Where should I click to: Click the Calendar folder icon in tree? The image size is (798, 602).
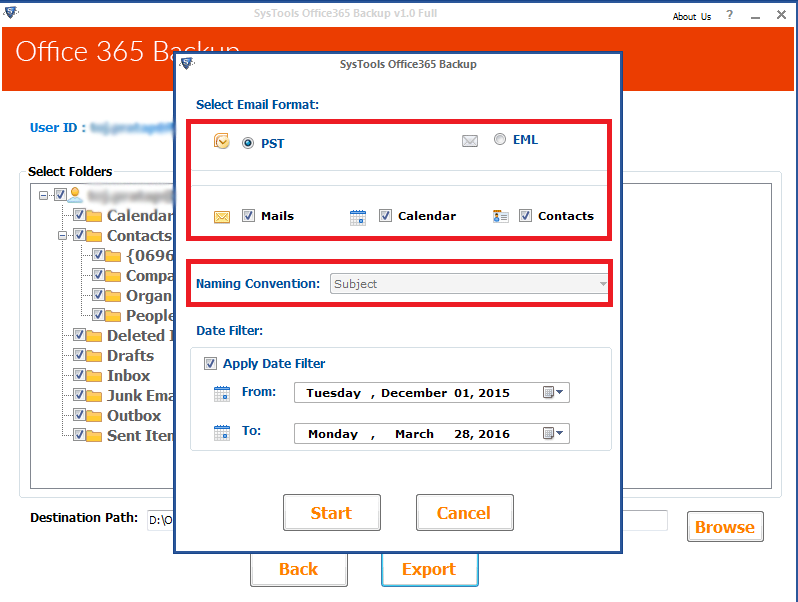[94, 216]
